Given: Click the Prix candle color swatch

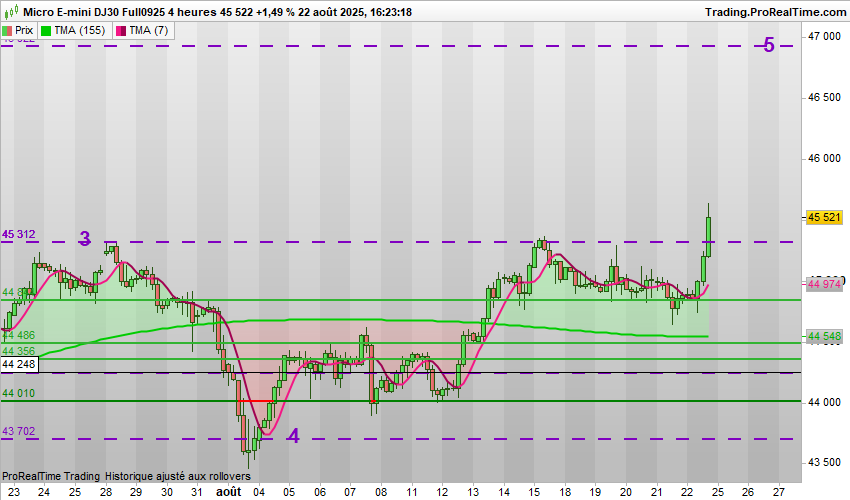Looking at the screenshot, I should pyautogui.click(x=7, y=31).
